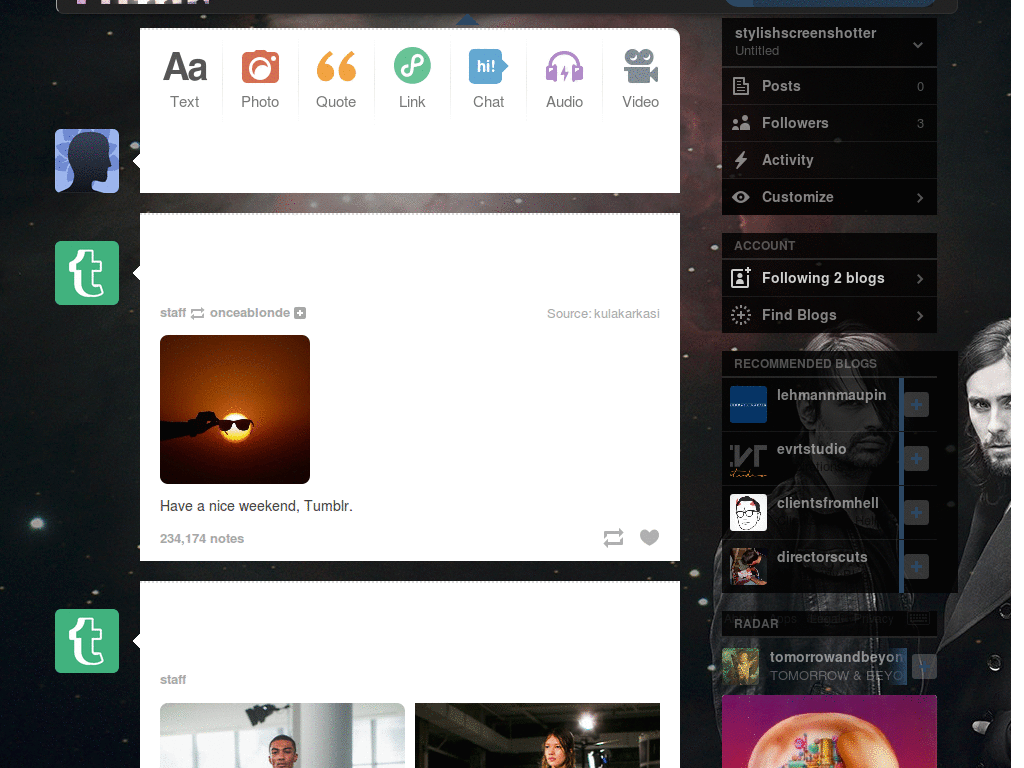Create a new Link post

pyautogui.click(x=412, y=79)
